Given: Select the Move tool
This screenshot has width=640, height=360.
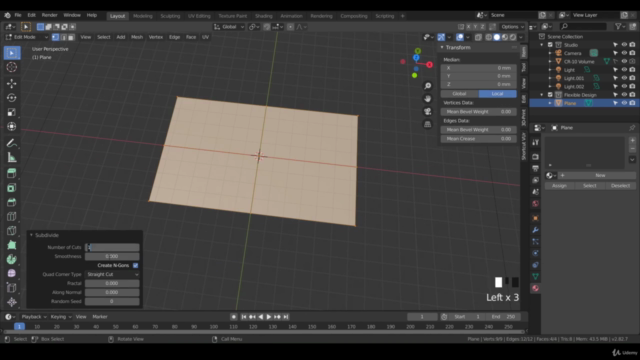Looking at the screenshot, I should 11,83.
